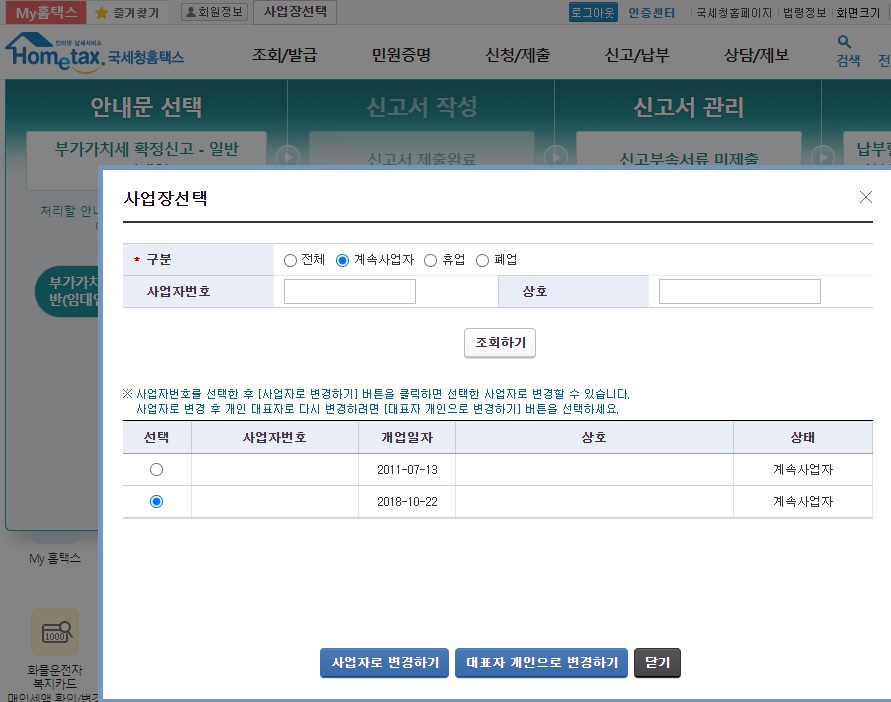This screenshot has width=891, height=702.
Task: Select the business row opened 2011-07-13
Action: [x=156, y=470]
